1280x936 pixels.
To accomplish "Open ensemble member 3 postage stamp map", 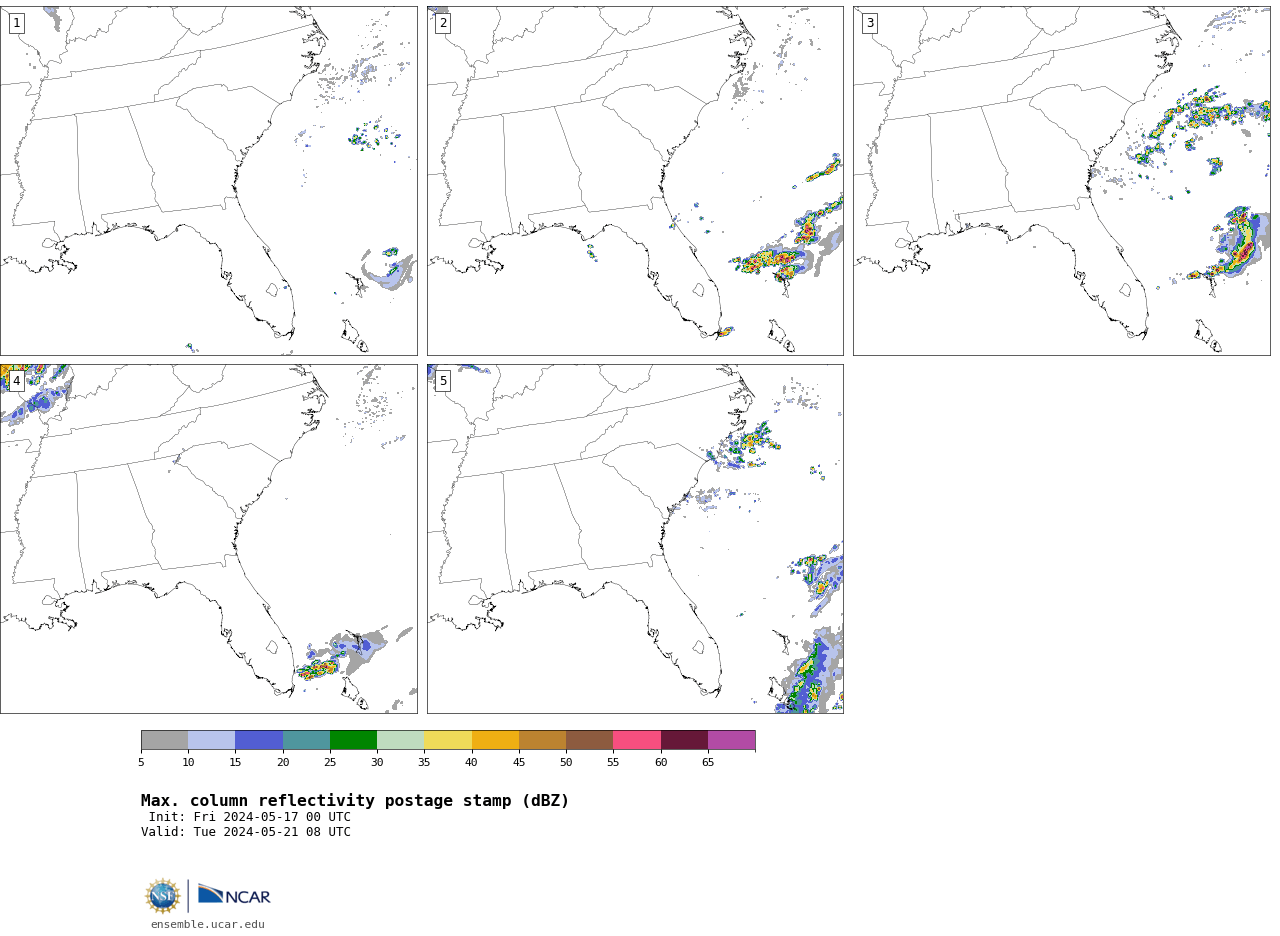I will pos(1062,181).
